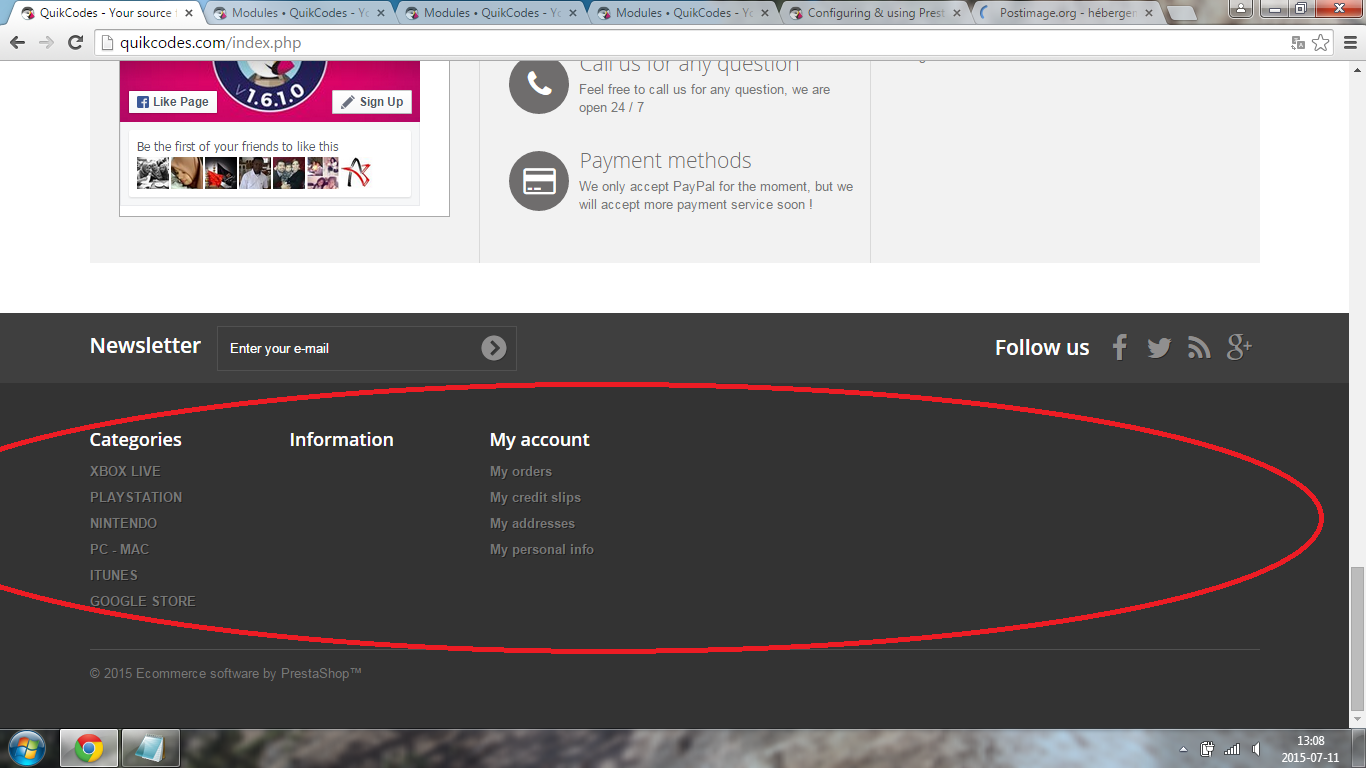Click the page's vertical scrollbar thumb
The height and width of the screenshot is (768, 1366).
tap(1357, 637)
